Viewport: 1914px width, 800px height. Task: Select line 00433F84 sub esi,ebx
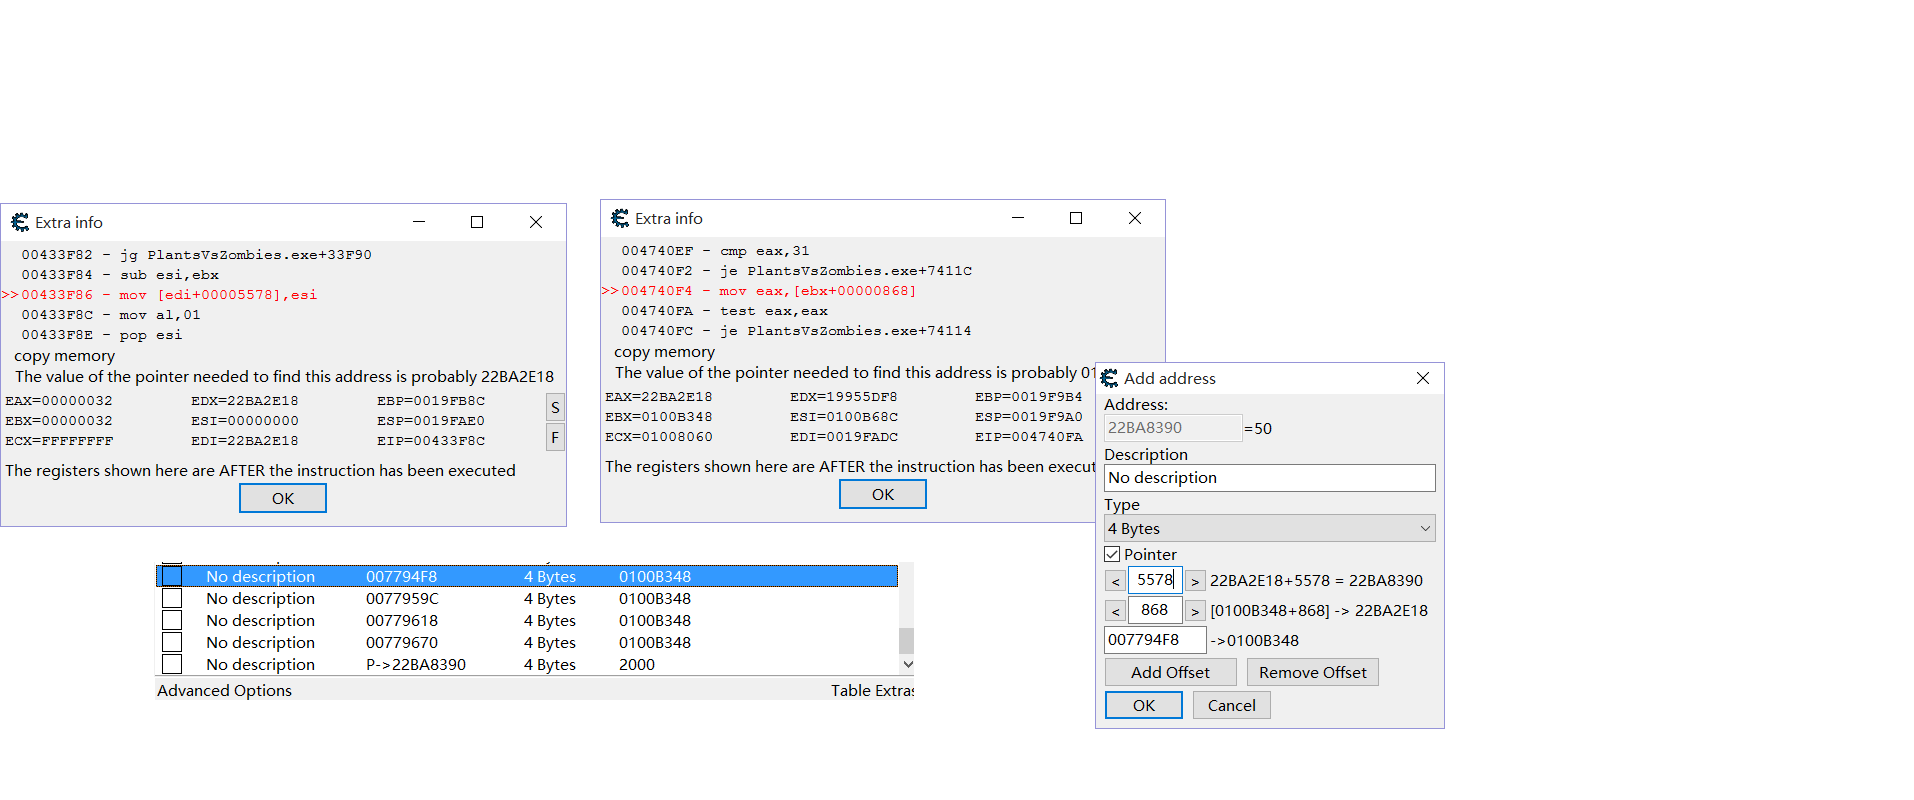[x=120, y=275]
